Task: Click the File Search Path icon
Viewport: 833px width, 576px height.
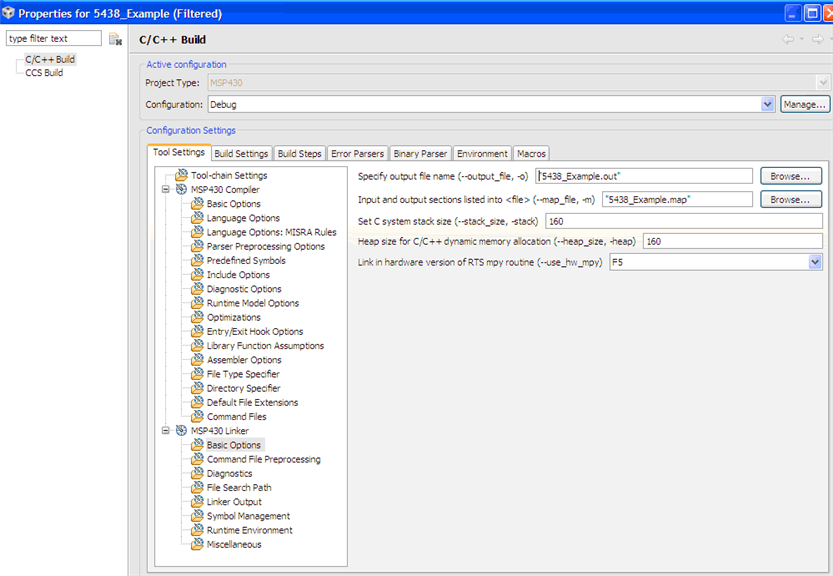Action: click(x=198, y=487)
